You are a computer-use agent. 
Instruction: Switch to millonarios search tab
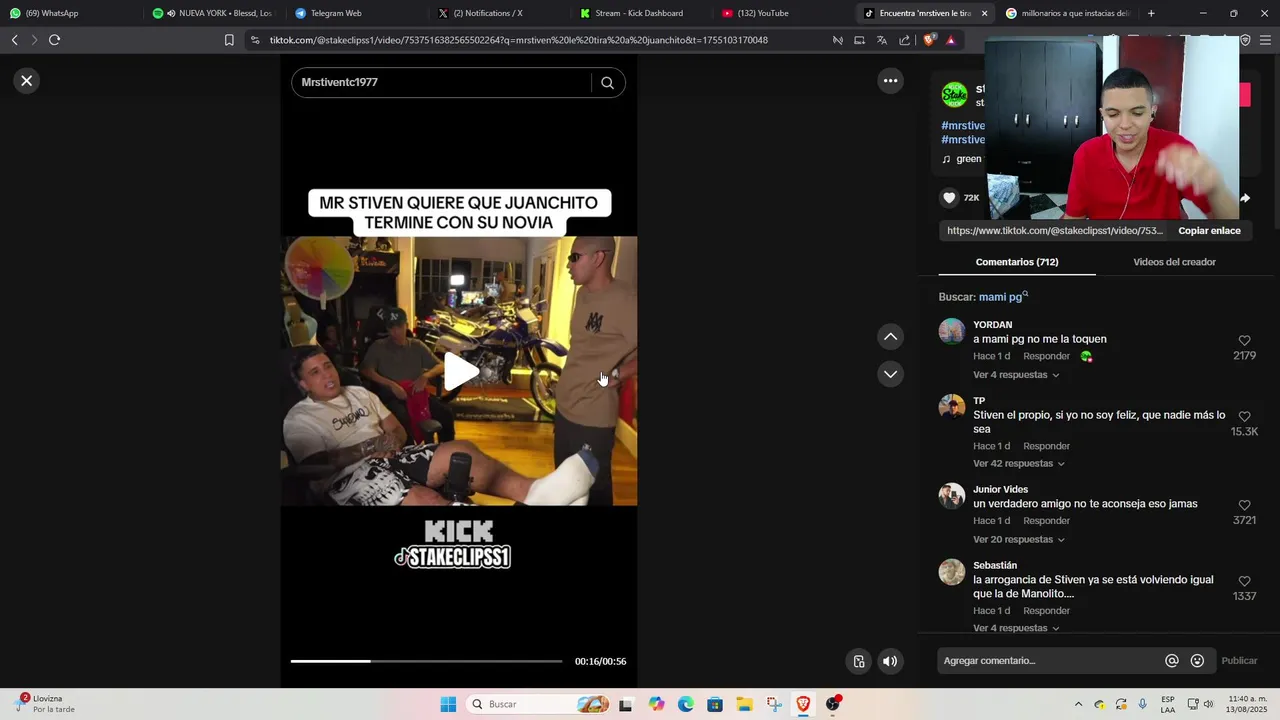1068,13
